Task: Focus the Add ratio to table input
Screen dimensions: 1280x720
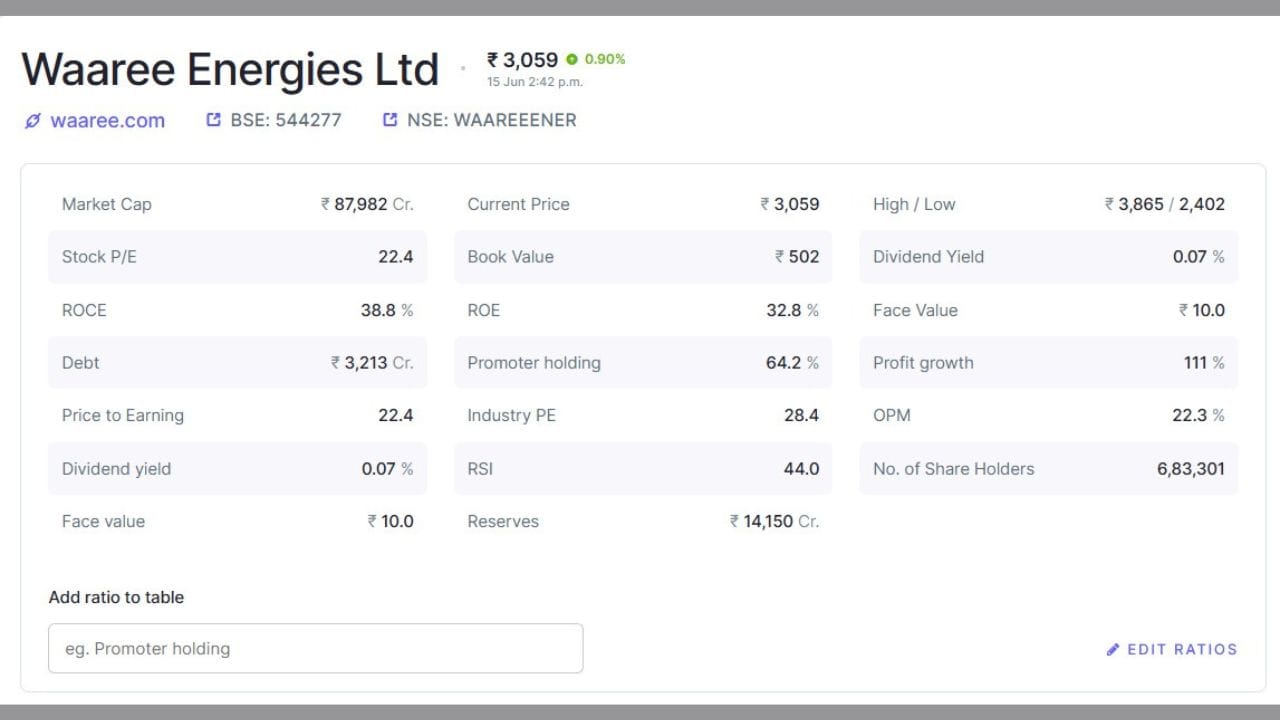Action: click(316, 648)
